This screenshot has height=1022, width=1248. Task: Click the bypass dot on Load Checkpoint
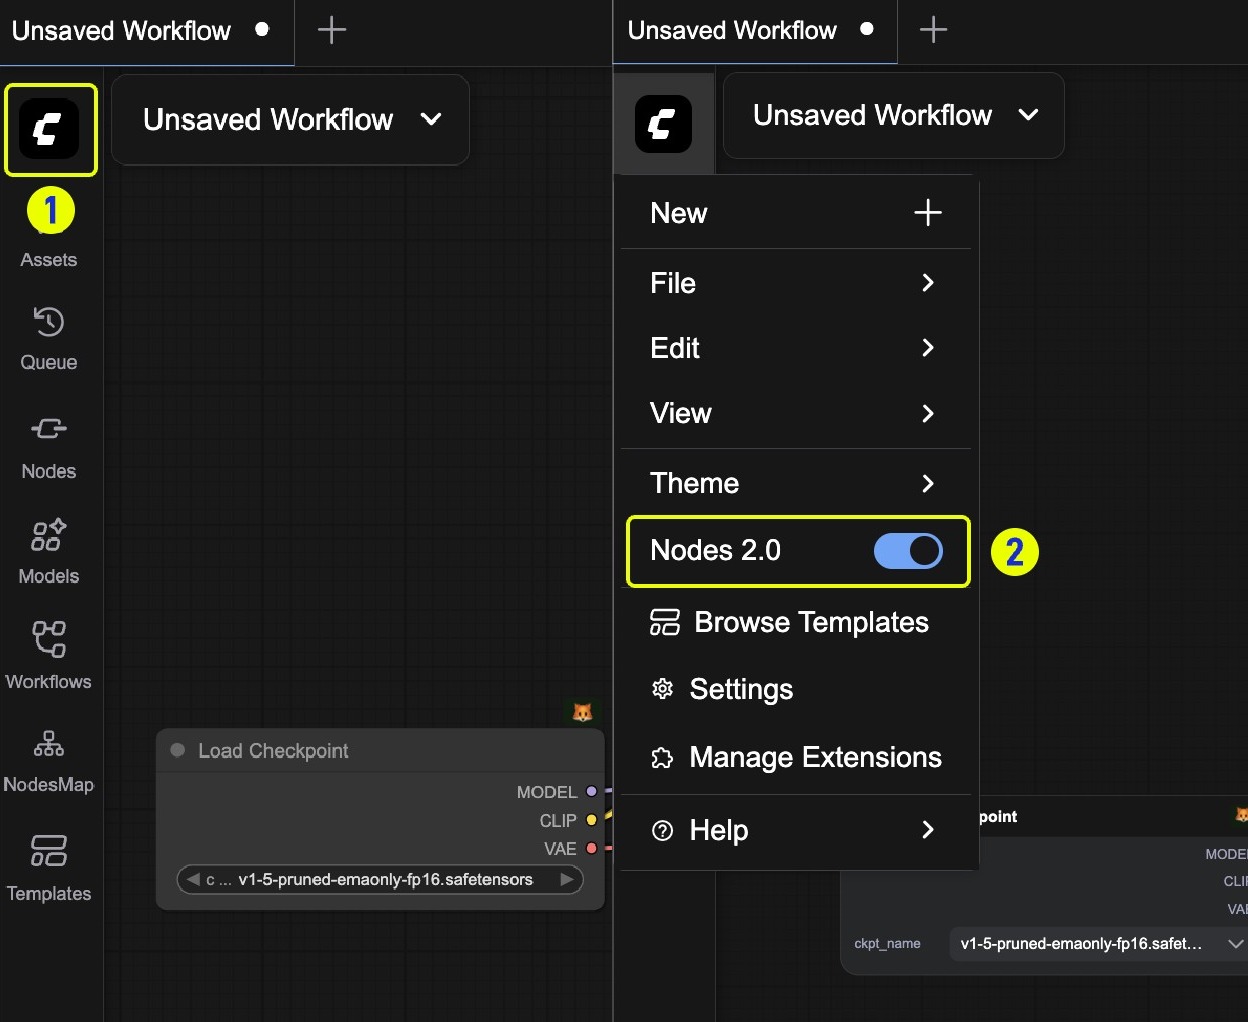click(177, 750)
